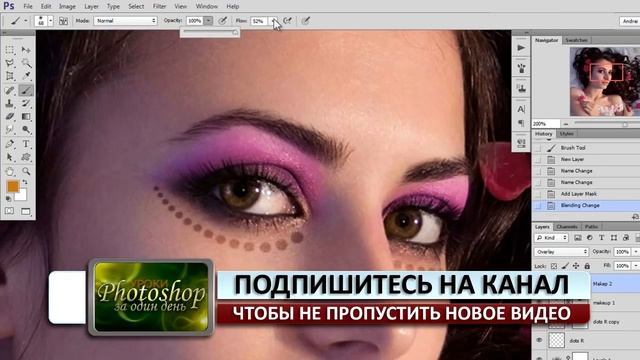The height and width of the screenshot is (360, 640).
Task: Click the orange foreground color swatch
Action: pos(13,187)
